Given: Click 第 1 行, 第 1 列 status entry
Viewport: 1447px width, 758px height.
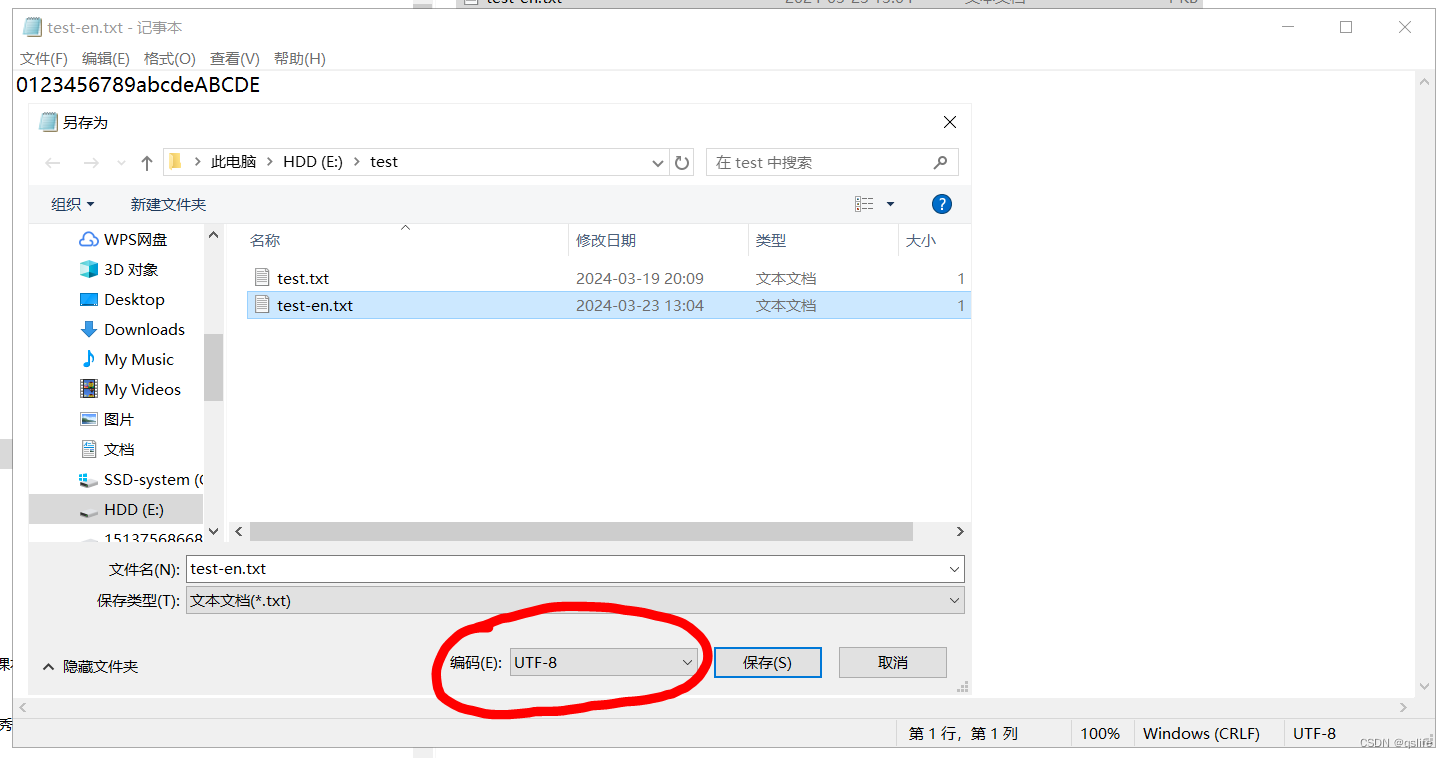Looking at the screenshot, I should [x=963, y=733].
